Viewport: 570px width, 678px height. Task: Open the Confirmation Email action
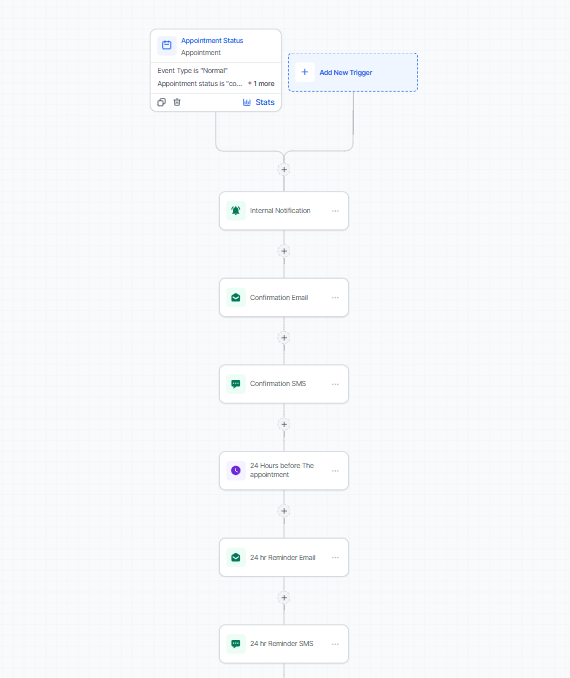tap(284, 297)
